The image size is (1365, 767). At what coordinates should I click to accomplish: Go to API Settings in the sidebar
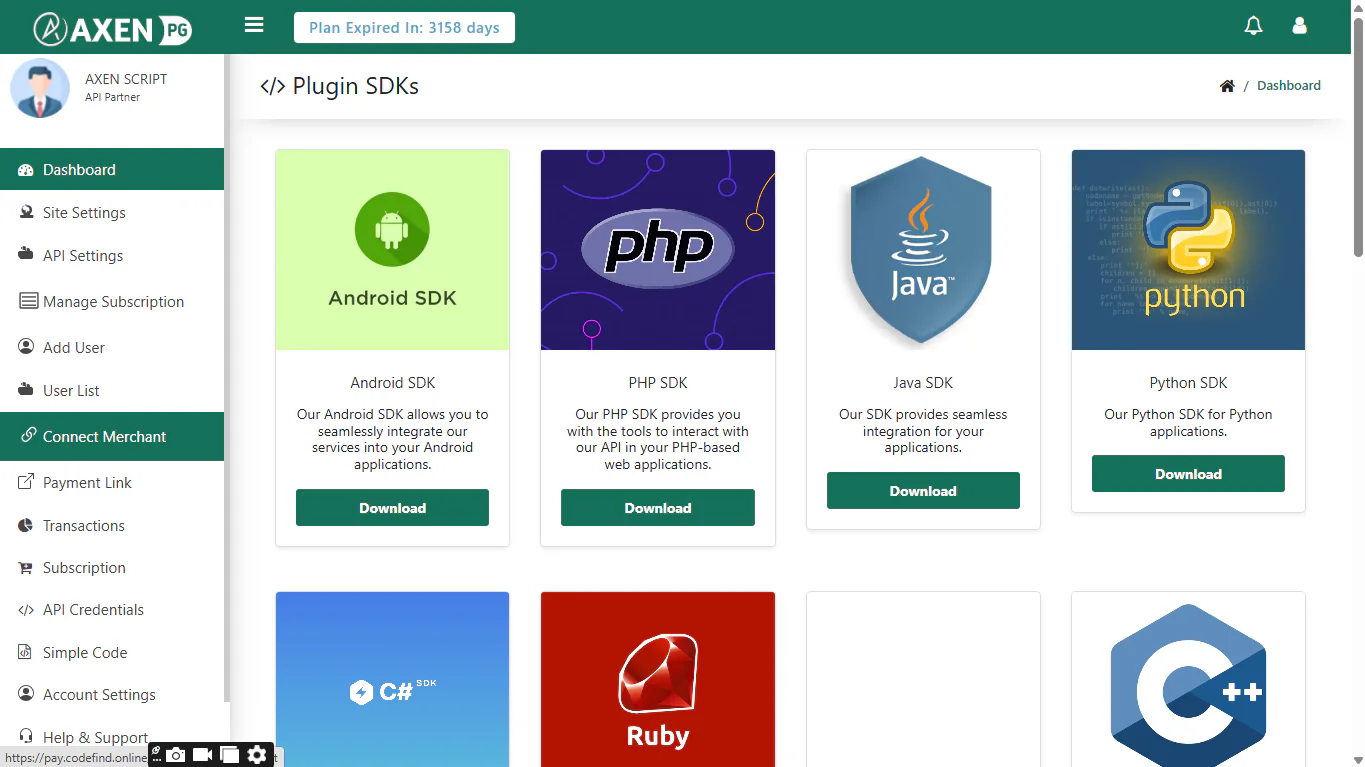pos(112,255)
